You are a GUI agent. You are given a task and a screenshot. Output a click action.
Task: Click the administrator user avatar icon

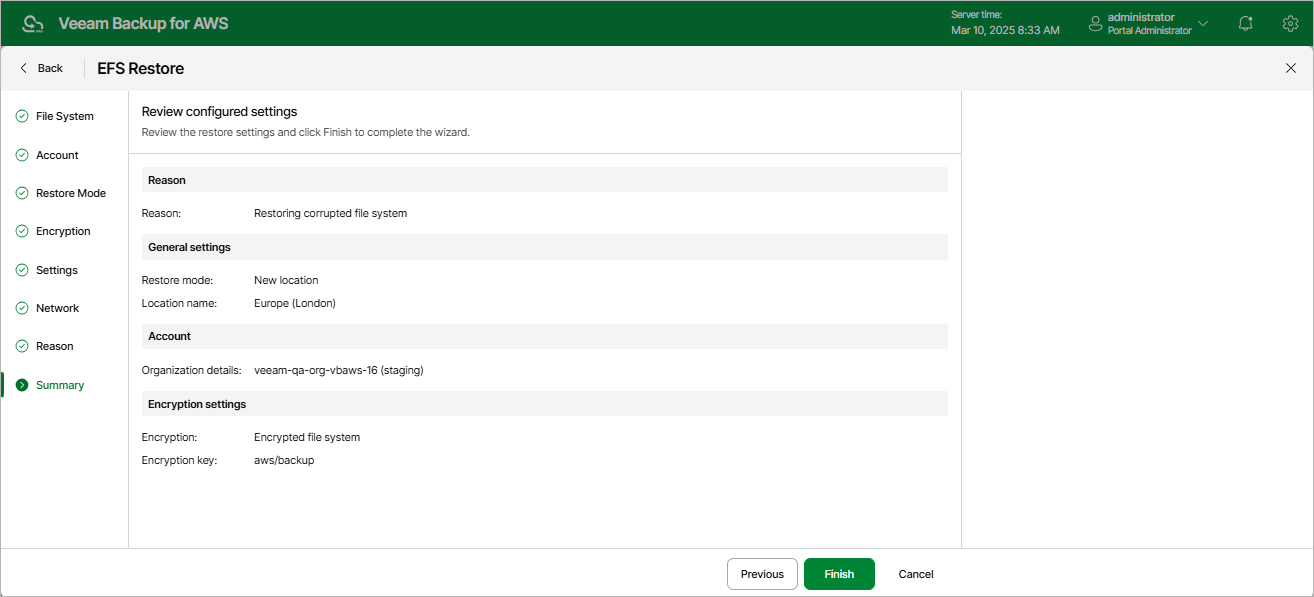[x=1095, y=23]
